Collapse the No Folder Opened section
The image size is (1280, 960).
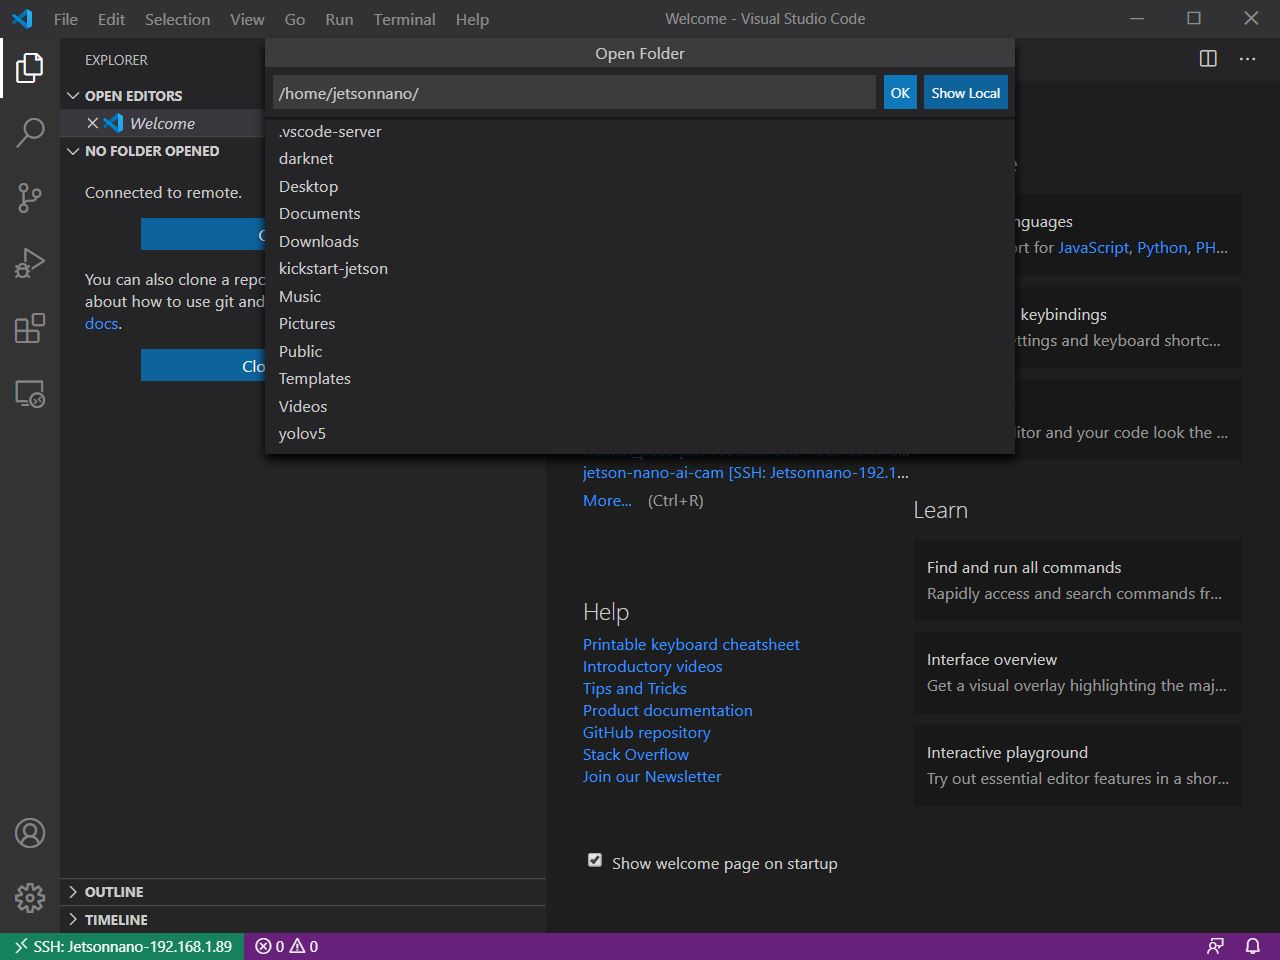click(x=72, y=151)
